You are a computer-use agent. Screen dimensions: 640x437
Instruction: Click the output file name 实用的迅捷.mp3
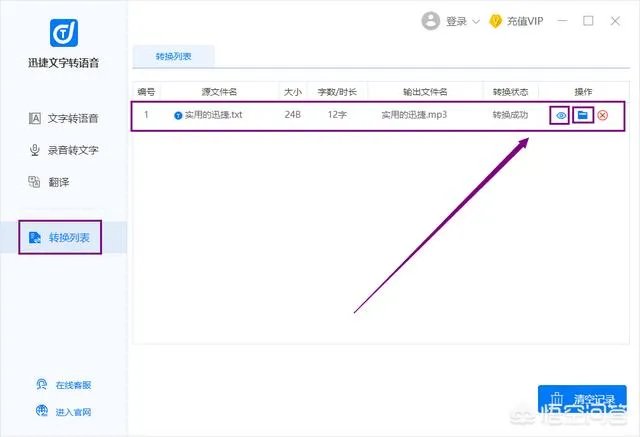pyautogui.click(x=414, y=115)
